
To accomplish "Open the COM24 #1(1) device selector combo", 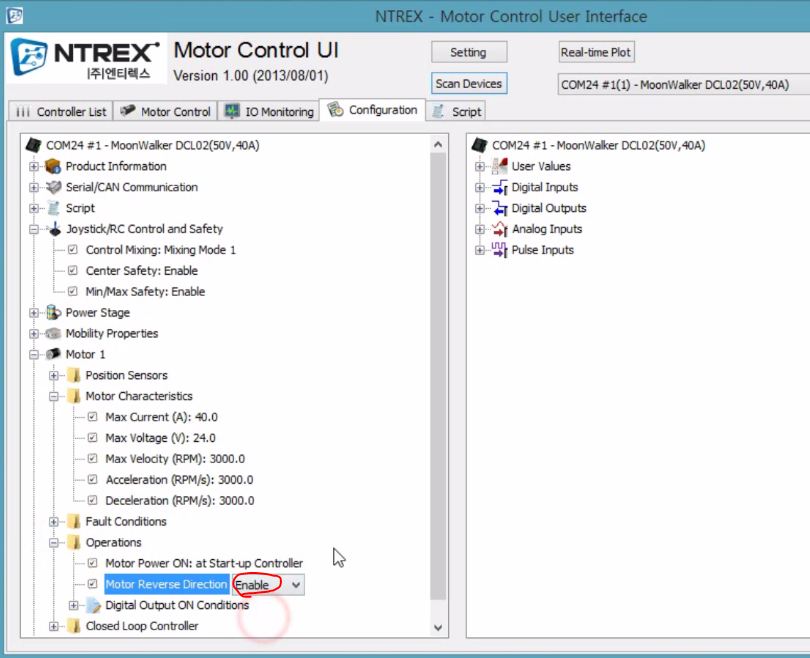I will coord(683,85).
